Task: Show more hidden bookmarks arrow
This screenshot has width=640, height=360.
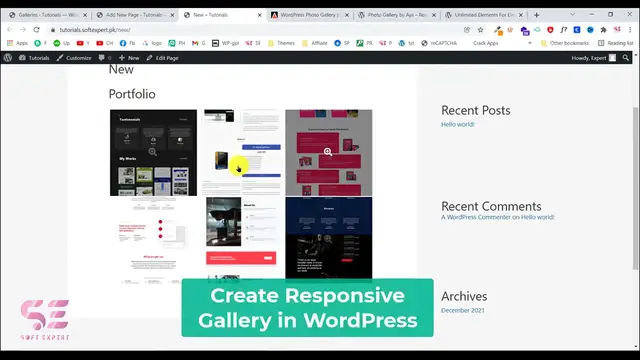Action: 530,43
